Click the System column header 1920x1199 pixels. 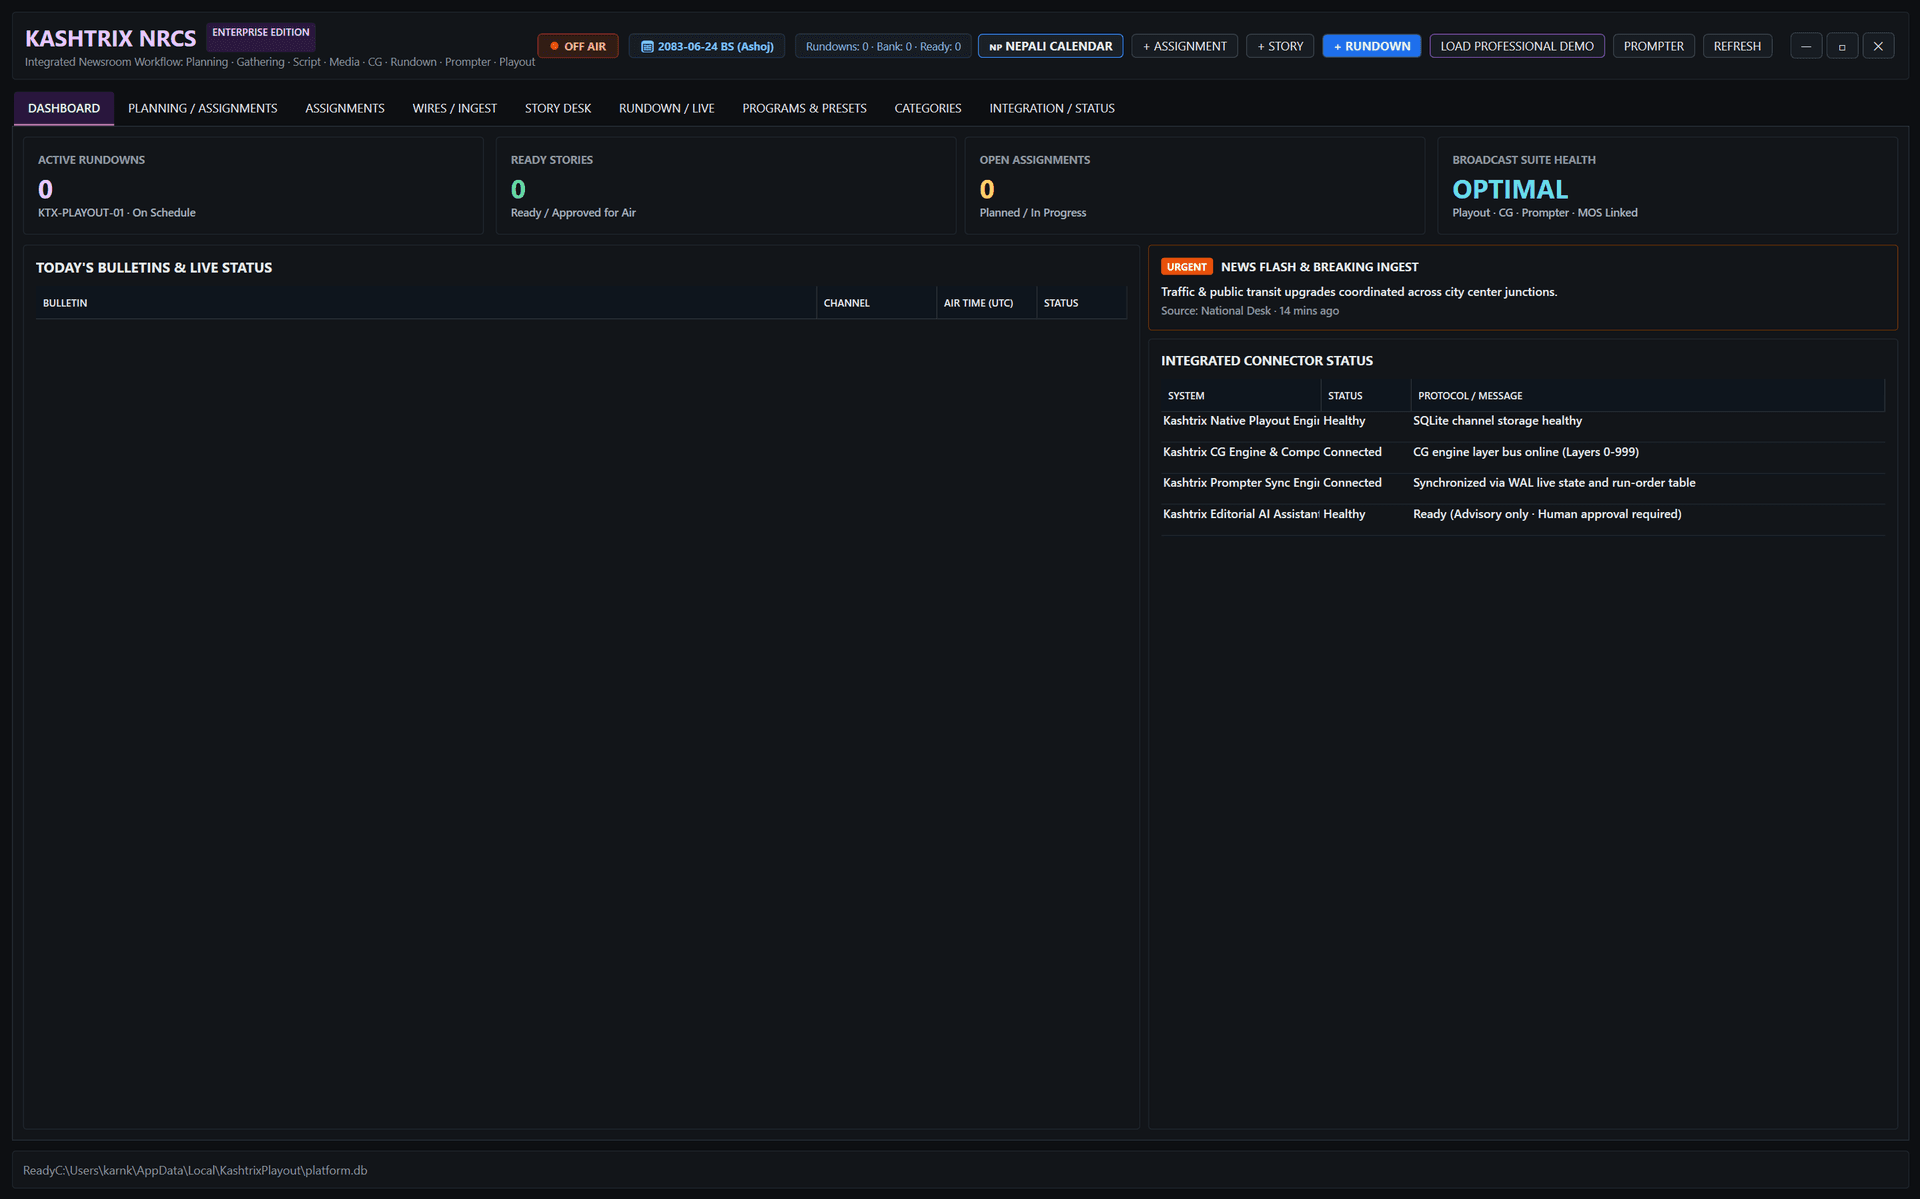[1240, 396]
